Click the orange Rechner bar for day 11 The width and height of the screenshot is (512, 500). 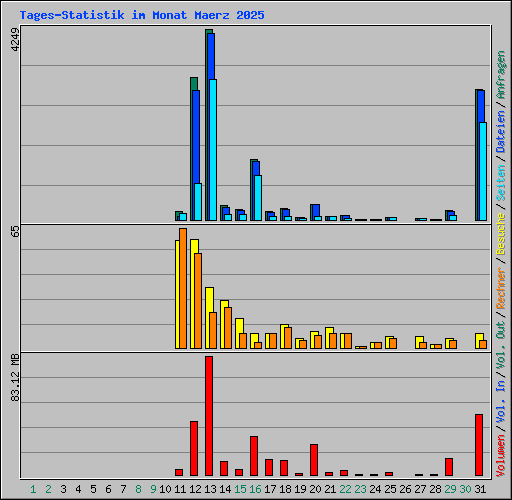pyautogui.click(x=183, y=288)
